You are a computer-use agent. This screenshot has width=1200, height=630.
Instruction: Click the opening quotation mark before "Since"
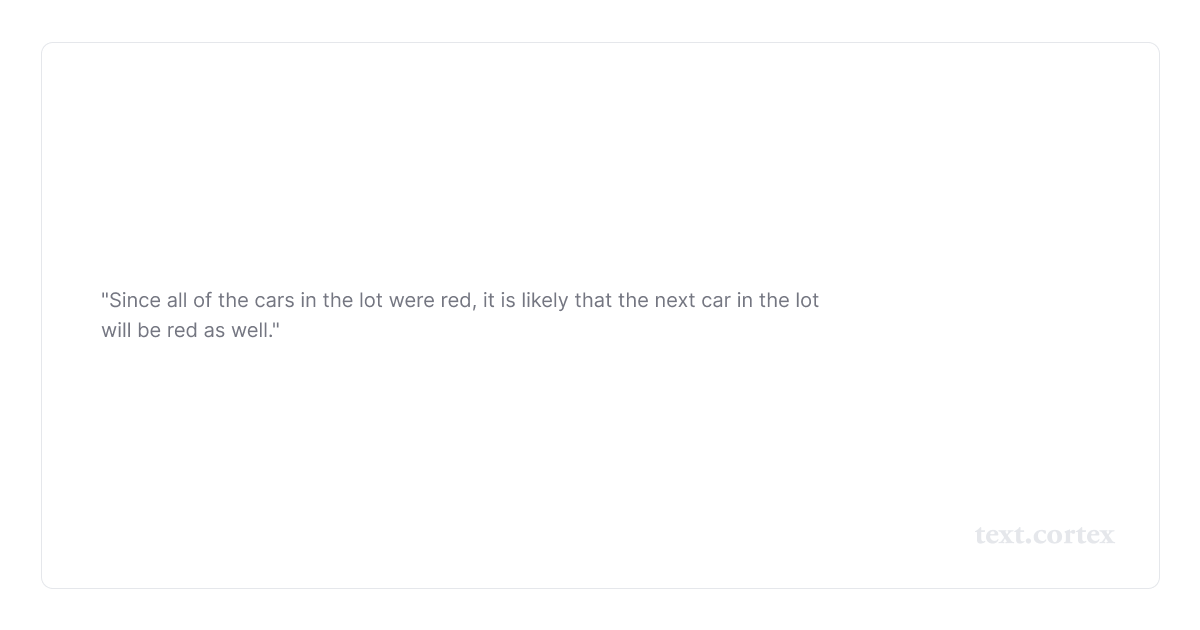104,297
